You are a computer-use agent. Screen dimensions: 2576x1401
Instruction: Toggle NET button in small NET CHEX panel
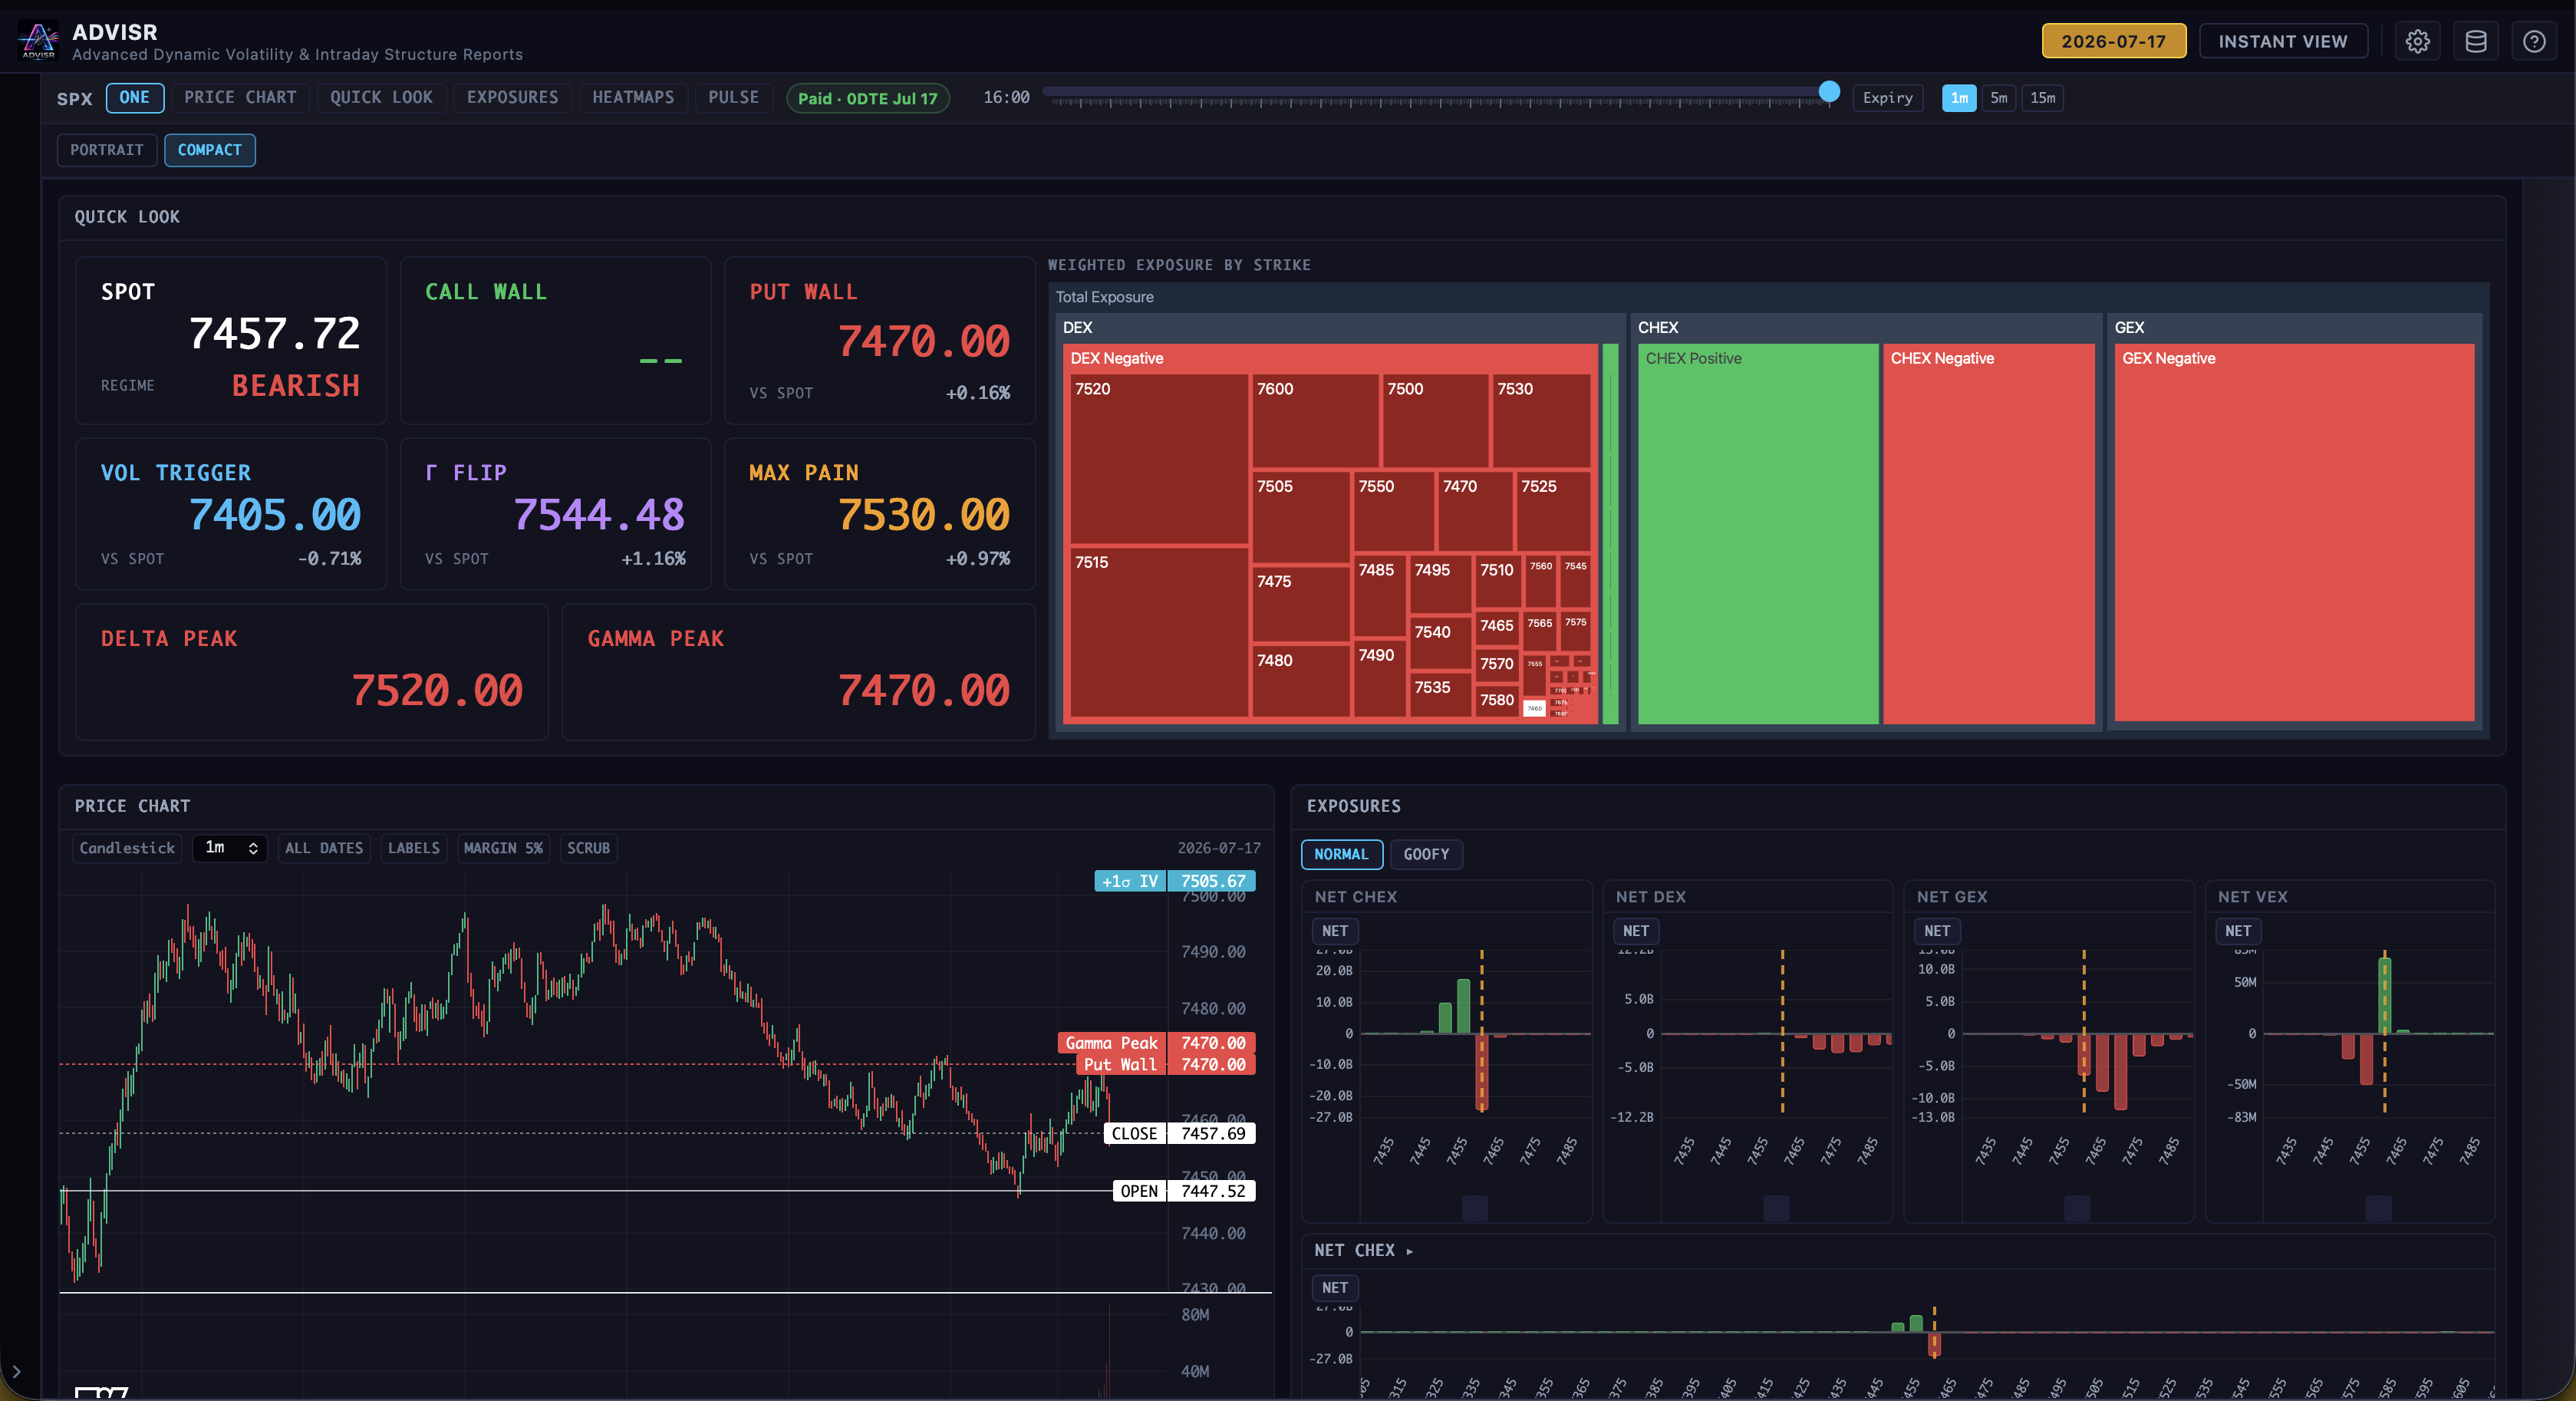click(x=1335, y=931)
